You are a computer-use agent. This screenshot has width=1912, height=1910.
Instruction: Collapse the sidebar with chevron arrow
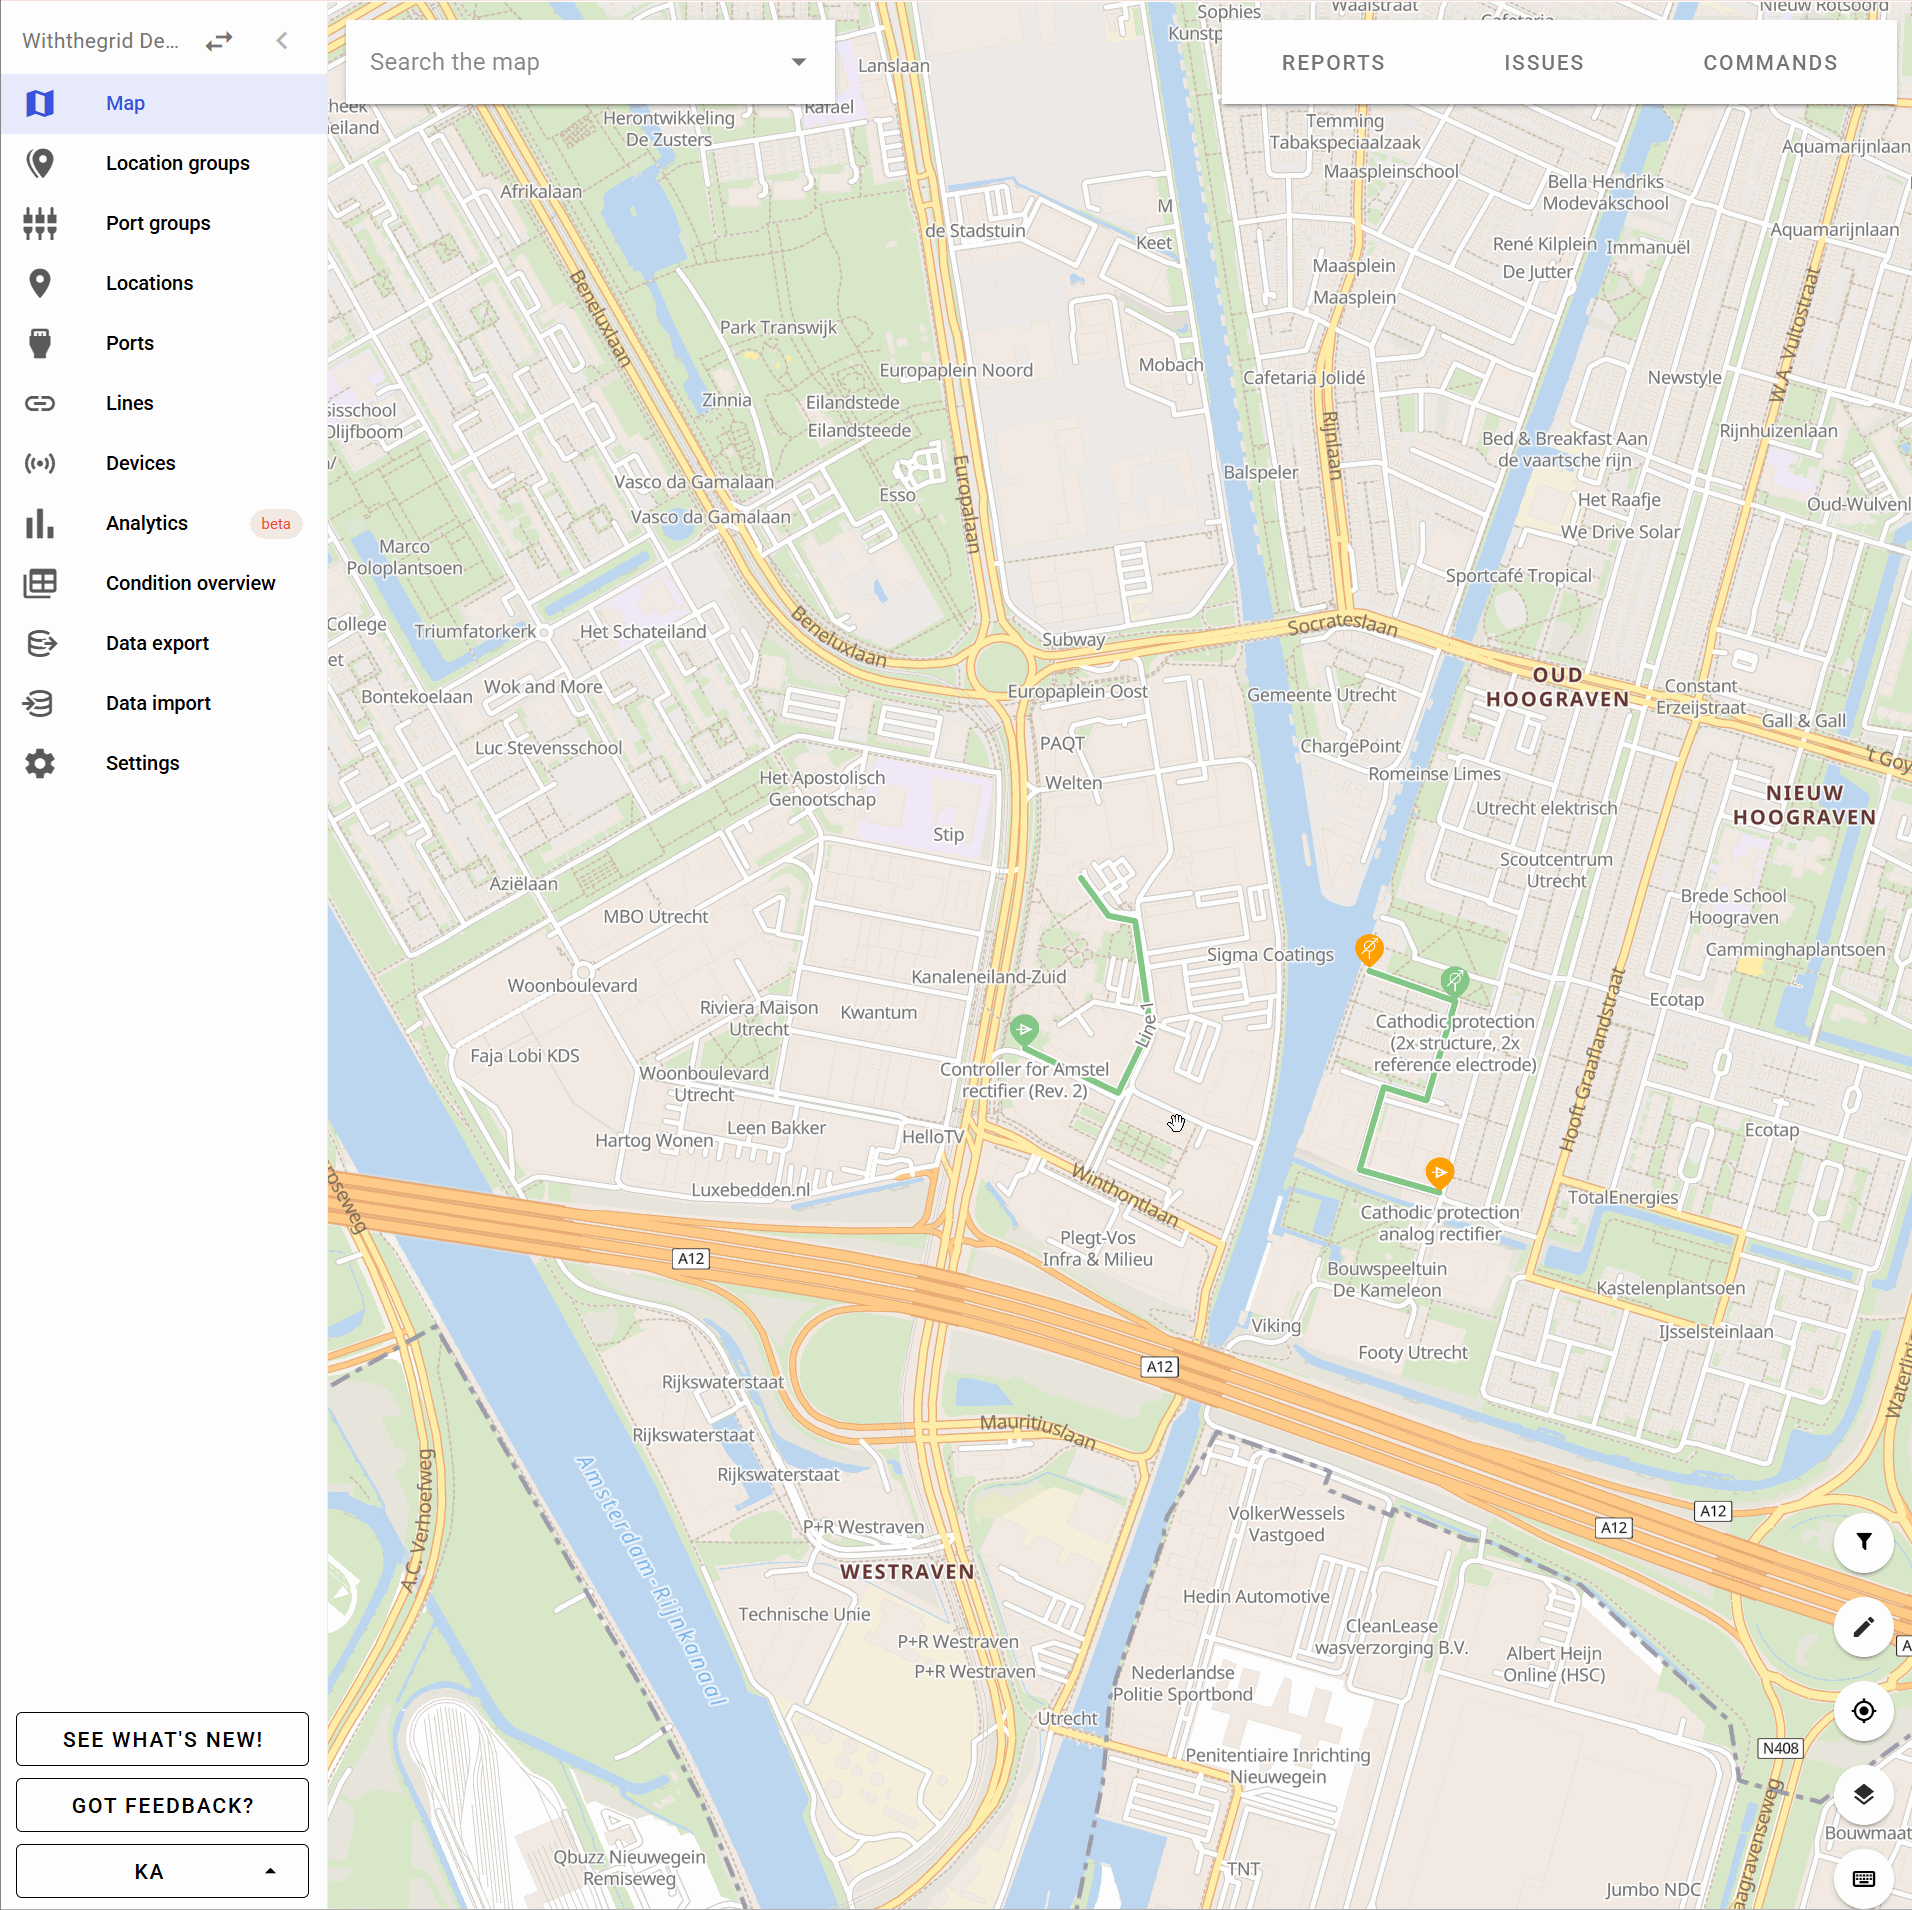(282, 41)
